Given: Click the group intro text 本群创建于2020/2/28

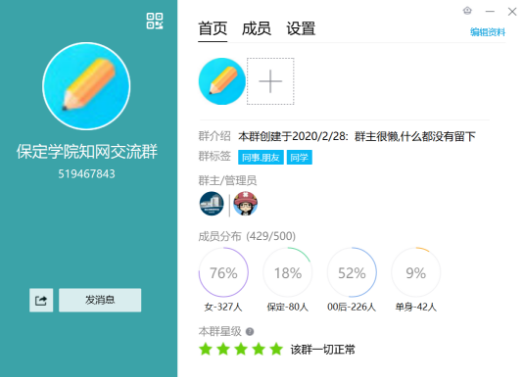Looking at the screenshot, I should click(293, 136).
